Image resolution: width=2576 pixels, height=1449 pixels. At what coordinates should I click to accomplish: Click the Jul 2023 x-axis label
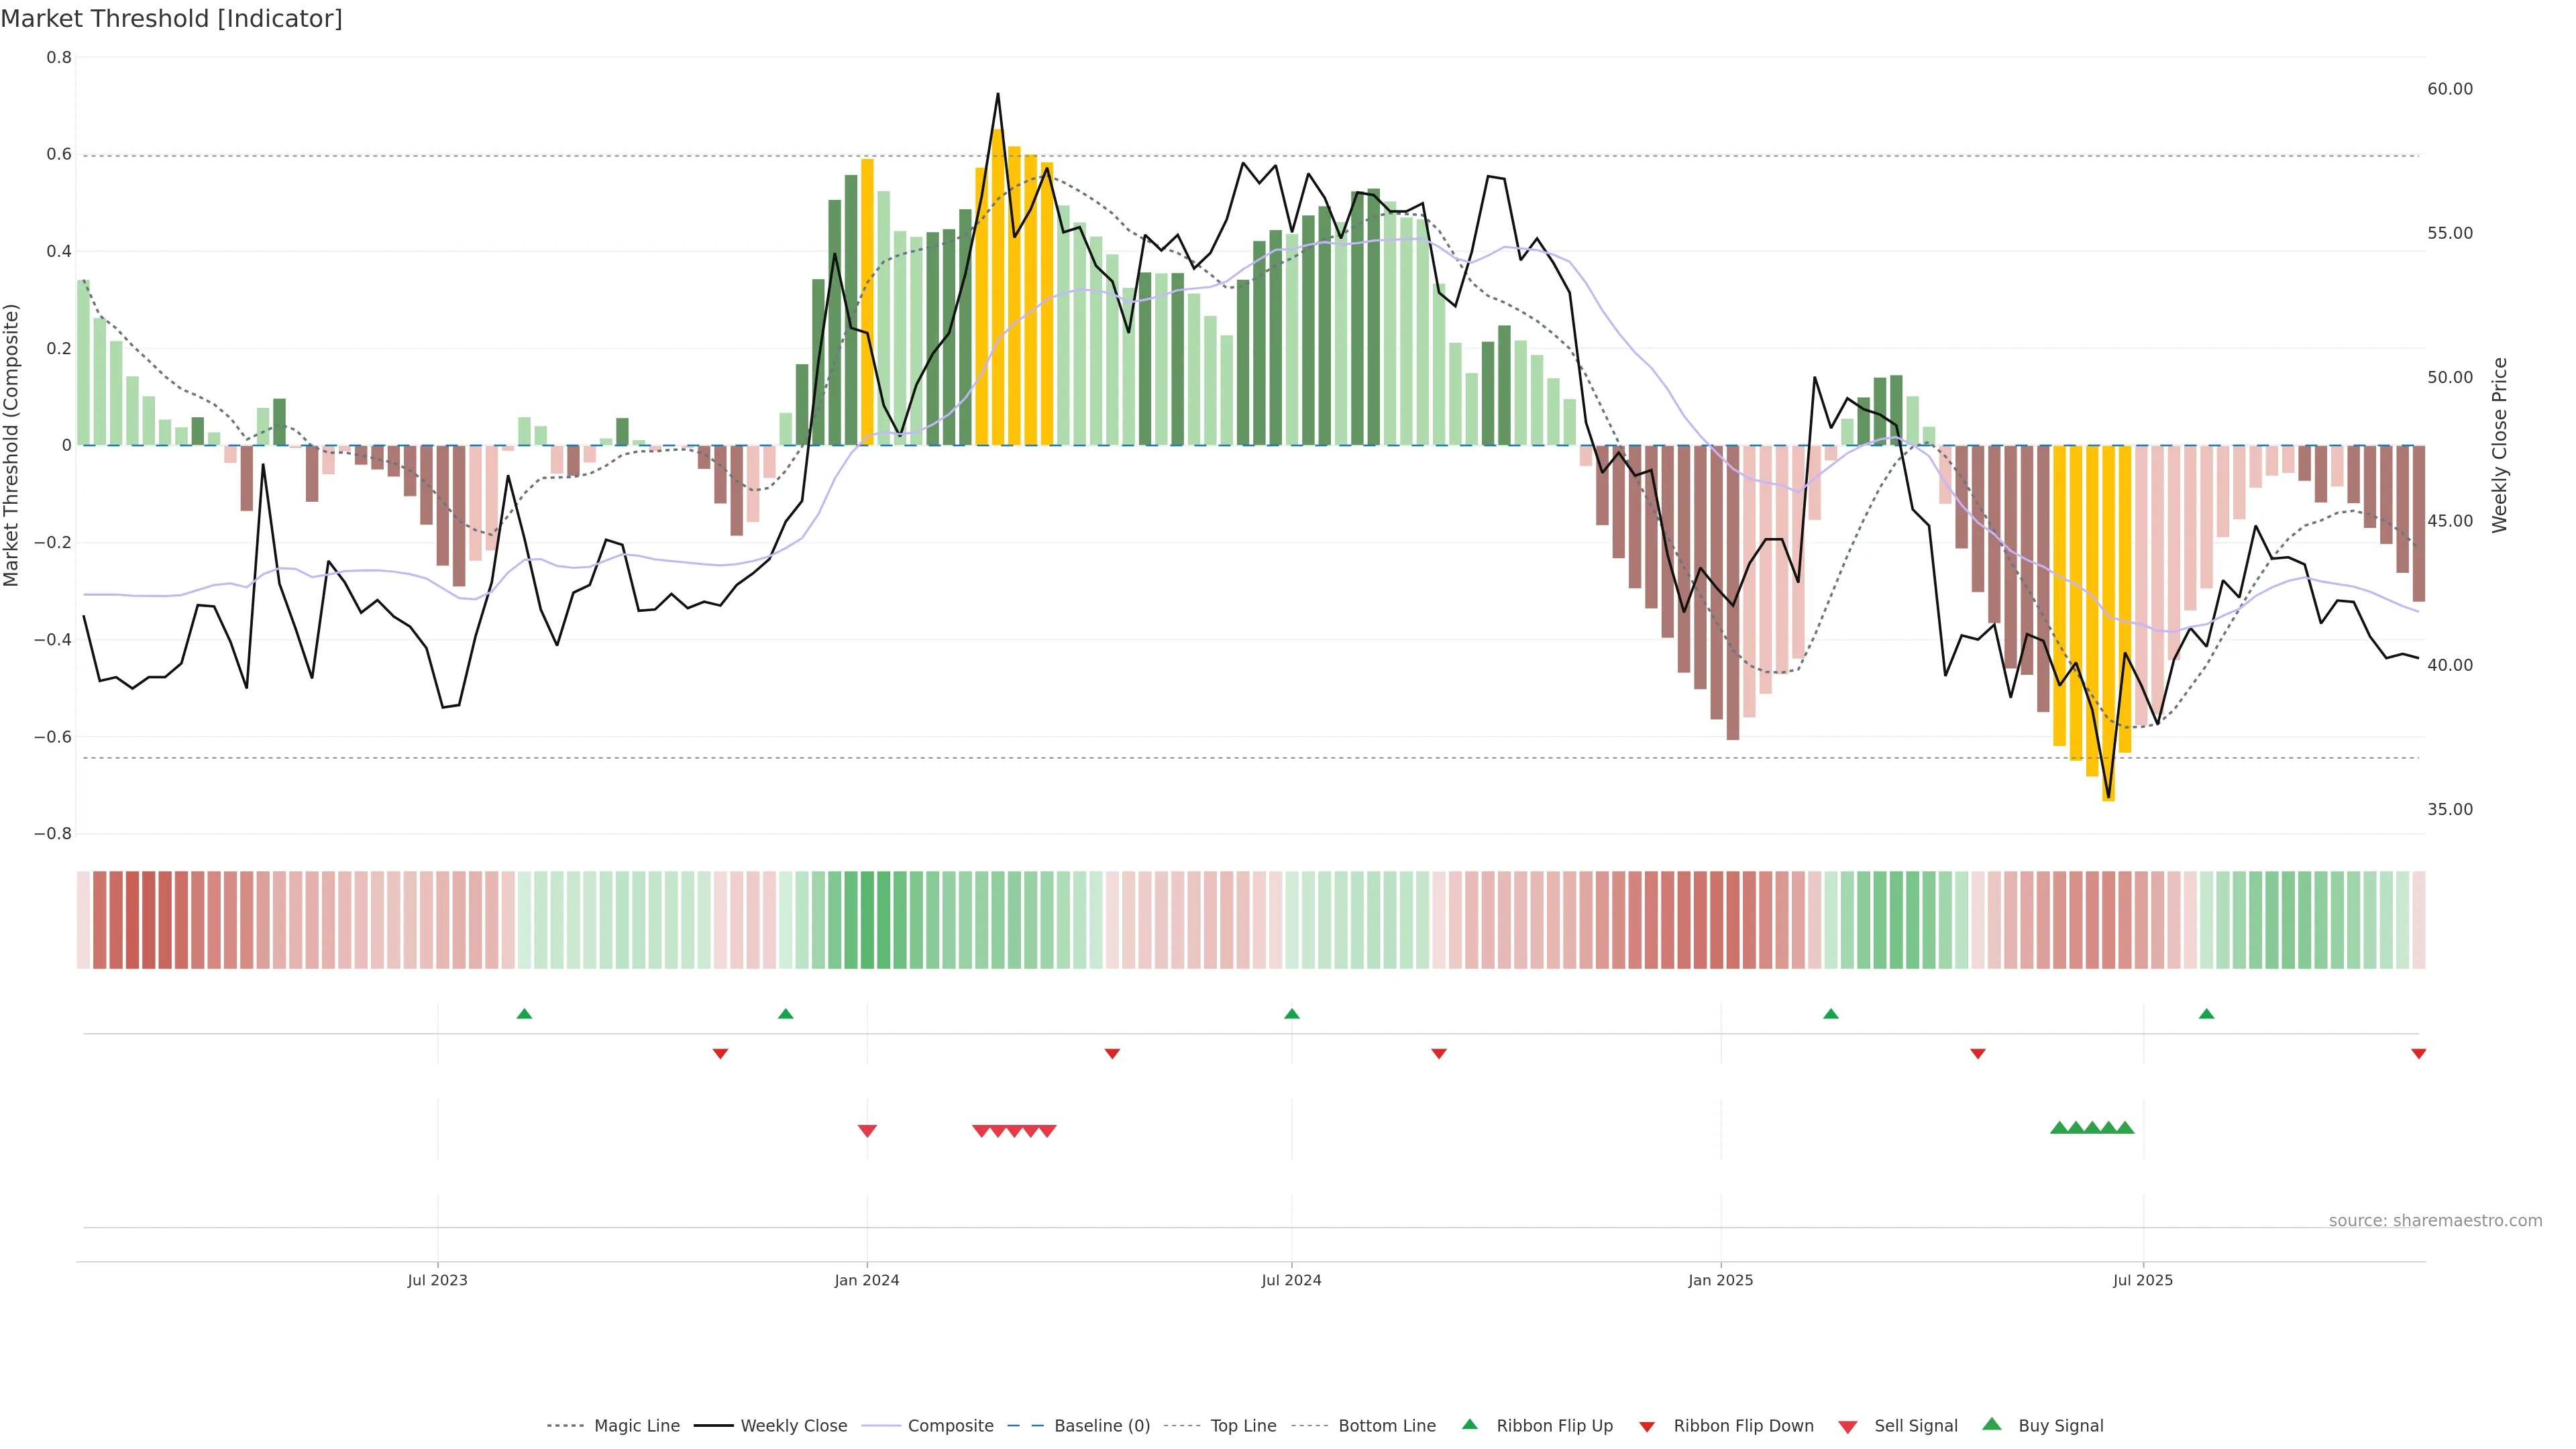(x=437, y=1280)
